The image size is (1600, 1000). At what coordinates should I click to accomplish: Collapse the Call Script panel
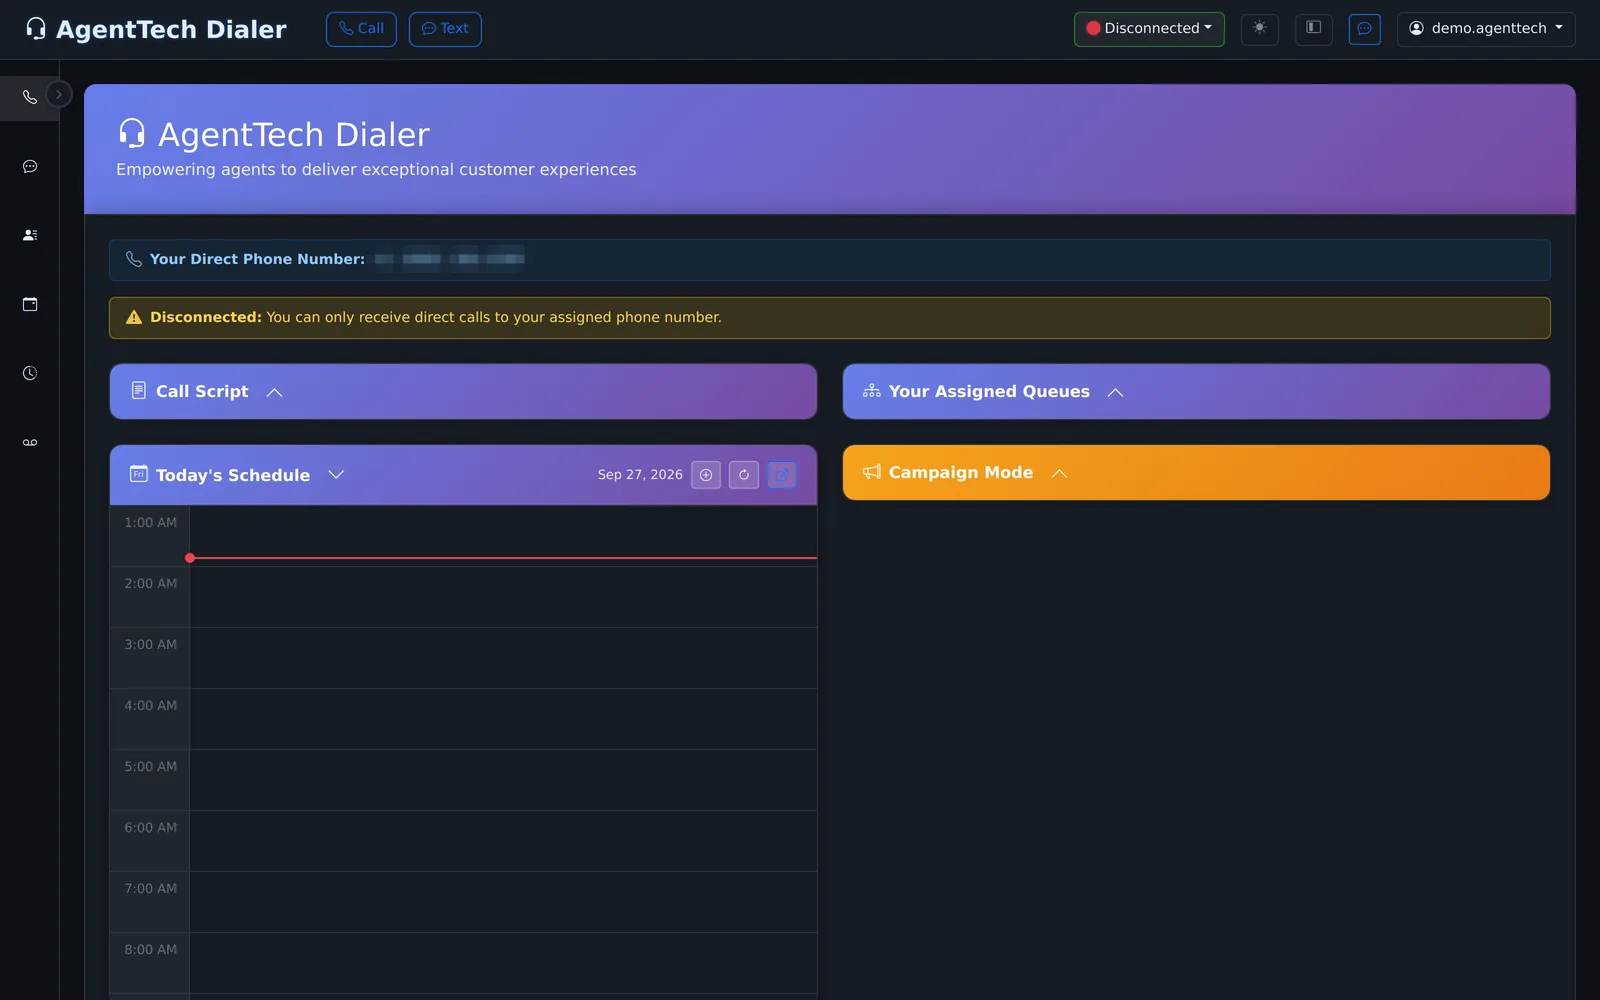(x=275, y=392)
